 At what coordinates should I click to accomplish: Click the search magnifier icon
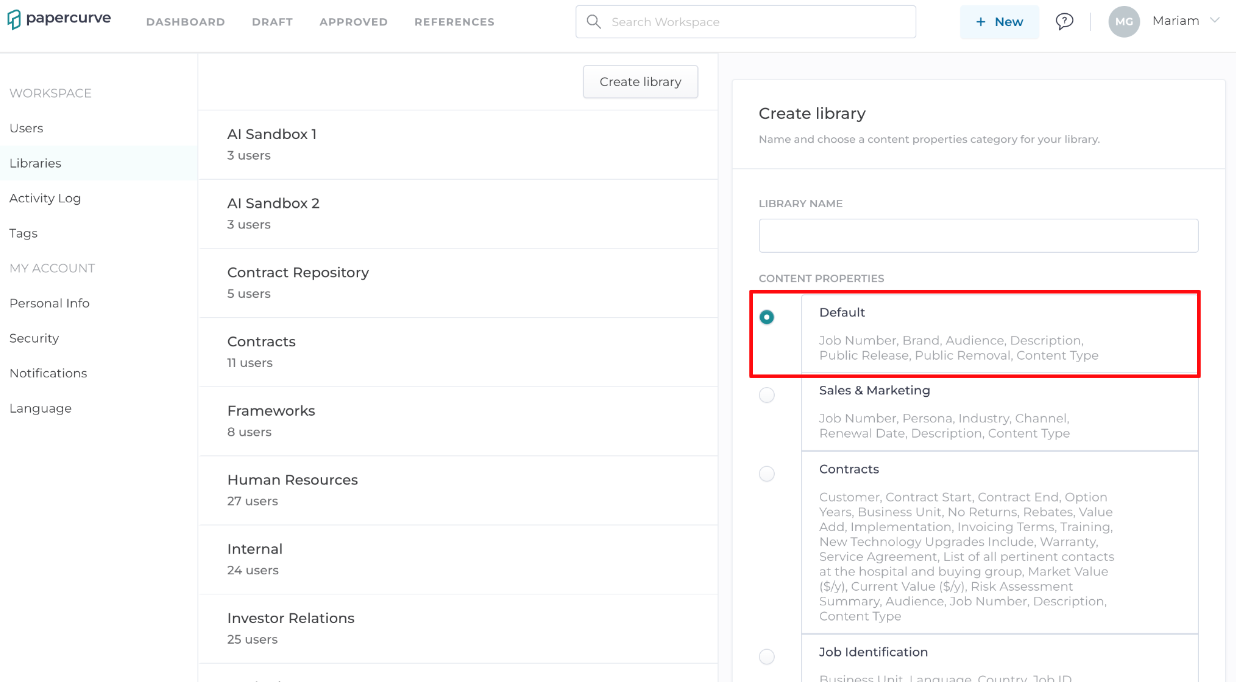point(594,21)
